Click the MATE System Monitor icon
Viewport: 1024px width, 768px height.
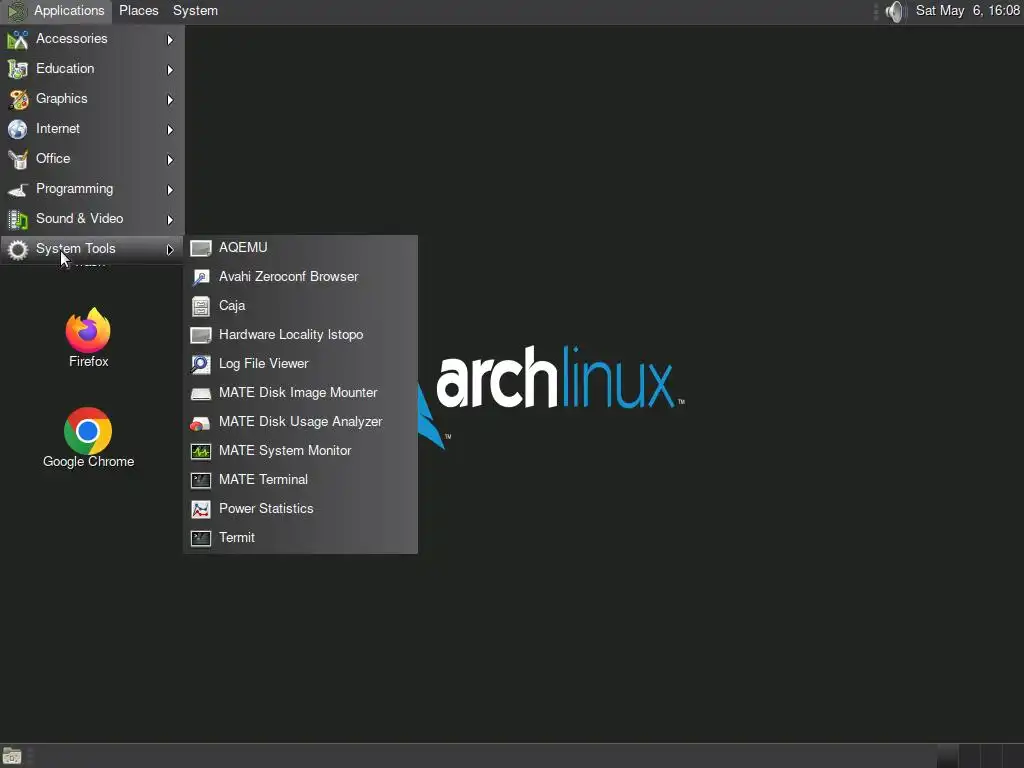(200, 451)
